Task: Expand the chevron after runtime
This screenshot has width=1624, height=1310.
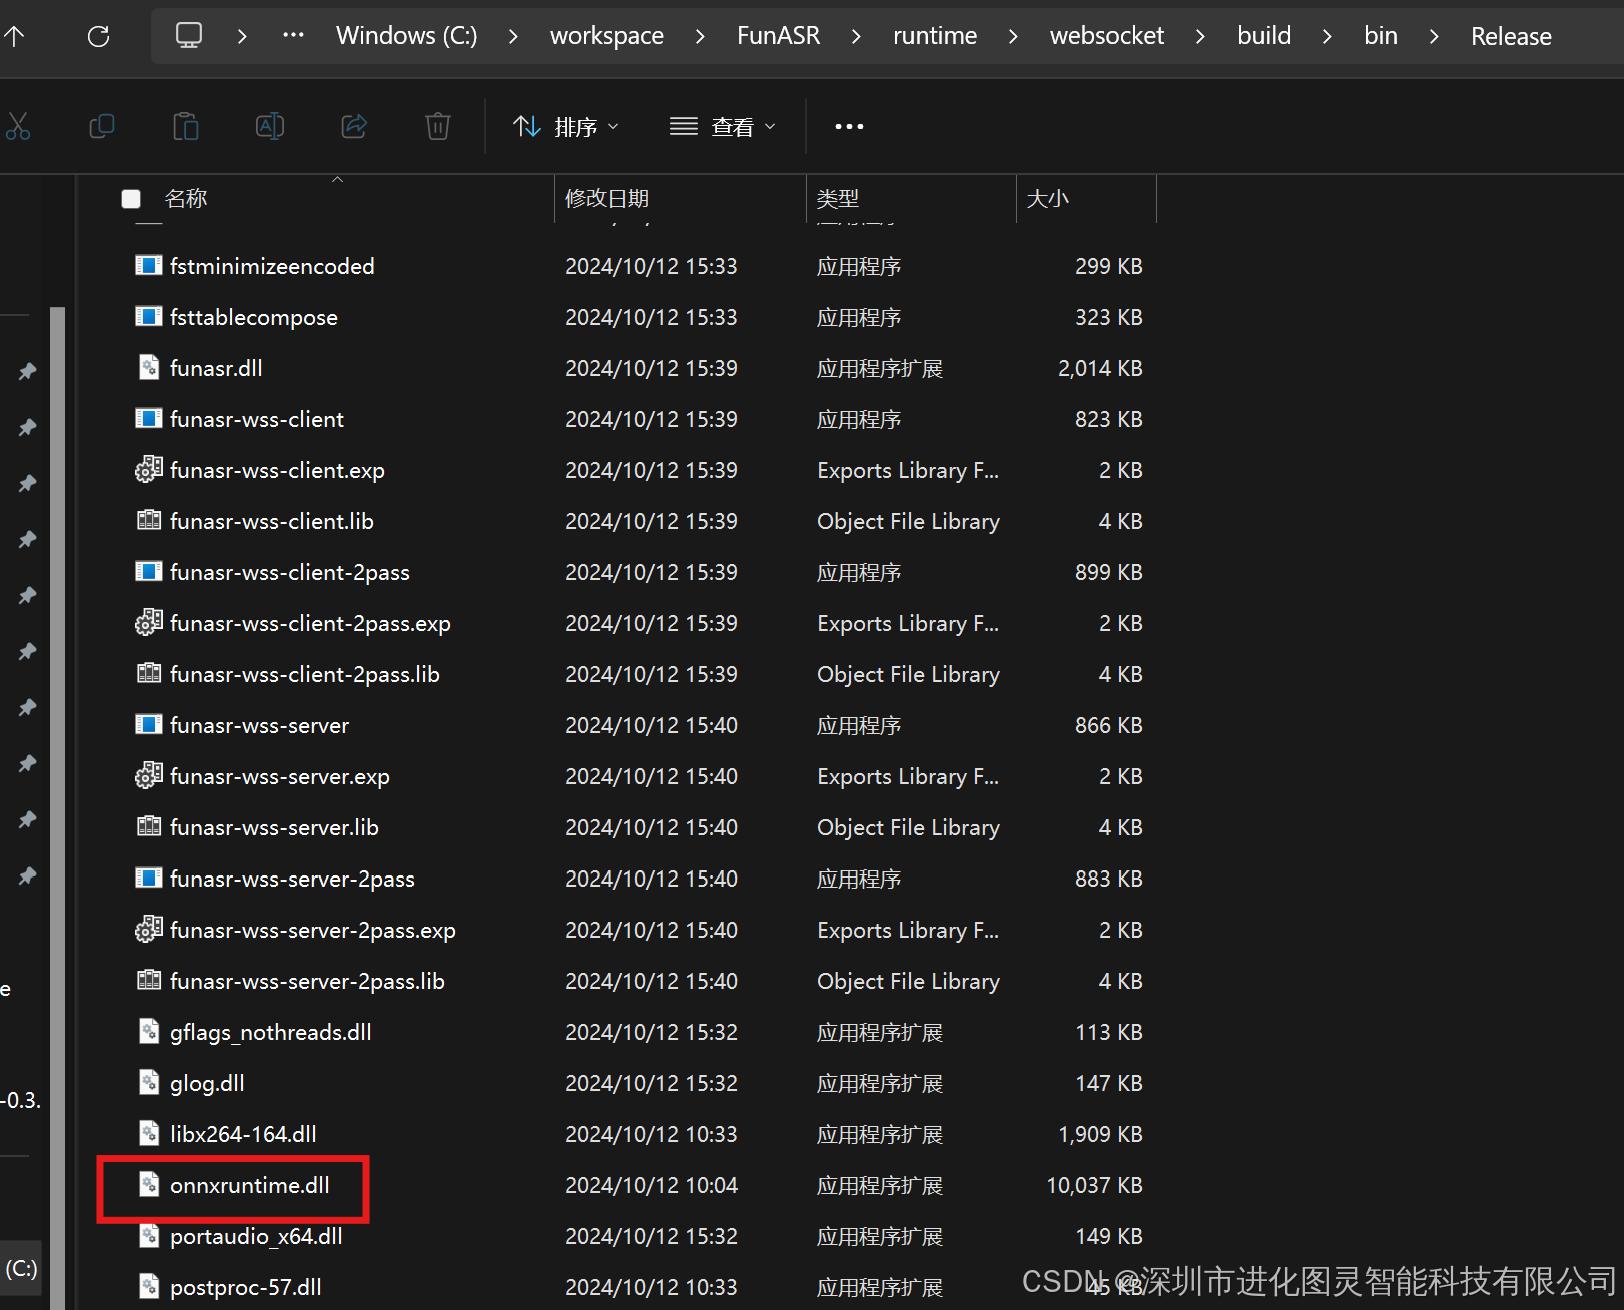Action: [1013, 37]
